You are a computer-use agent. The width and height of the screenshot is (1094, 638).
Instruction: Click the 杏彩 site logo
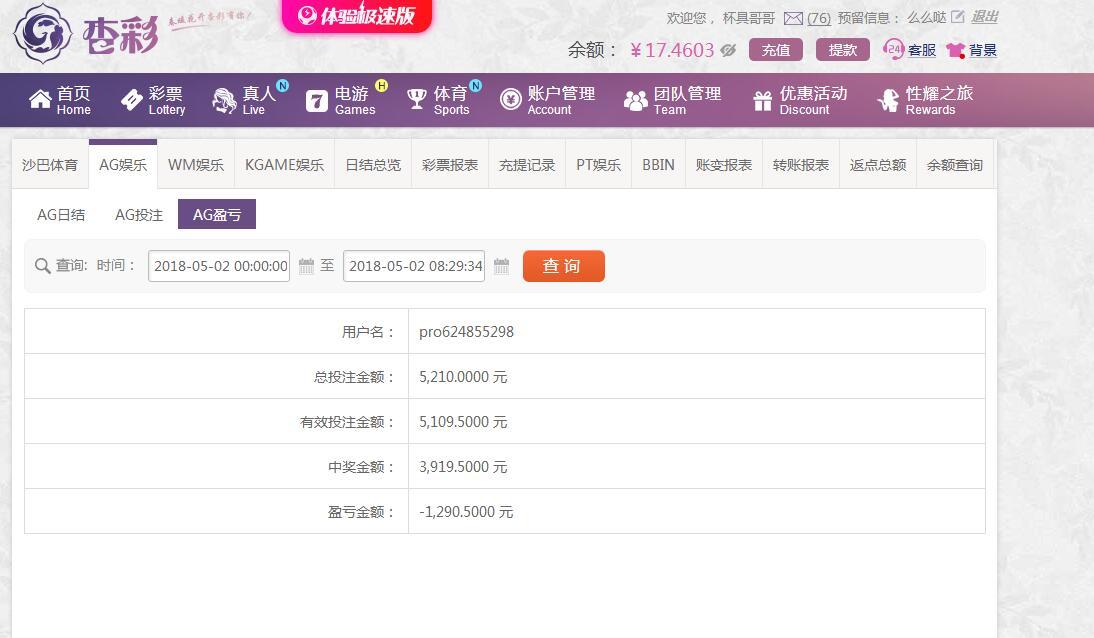[85, 33]
